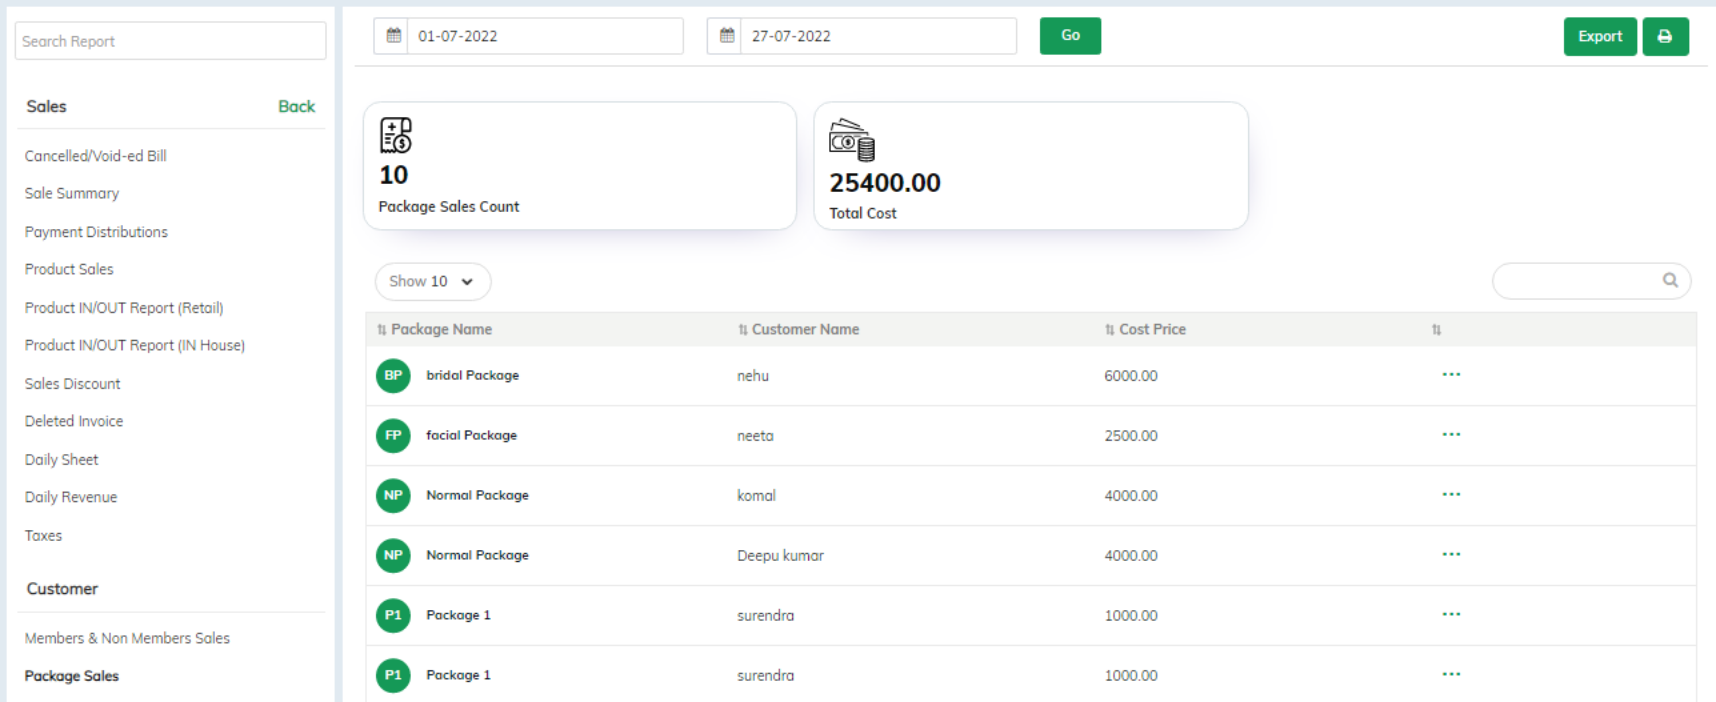1716x702 pixels.
Task: Select the Package Sales report
Action: point(72,676)
